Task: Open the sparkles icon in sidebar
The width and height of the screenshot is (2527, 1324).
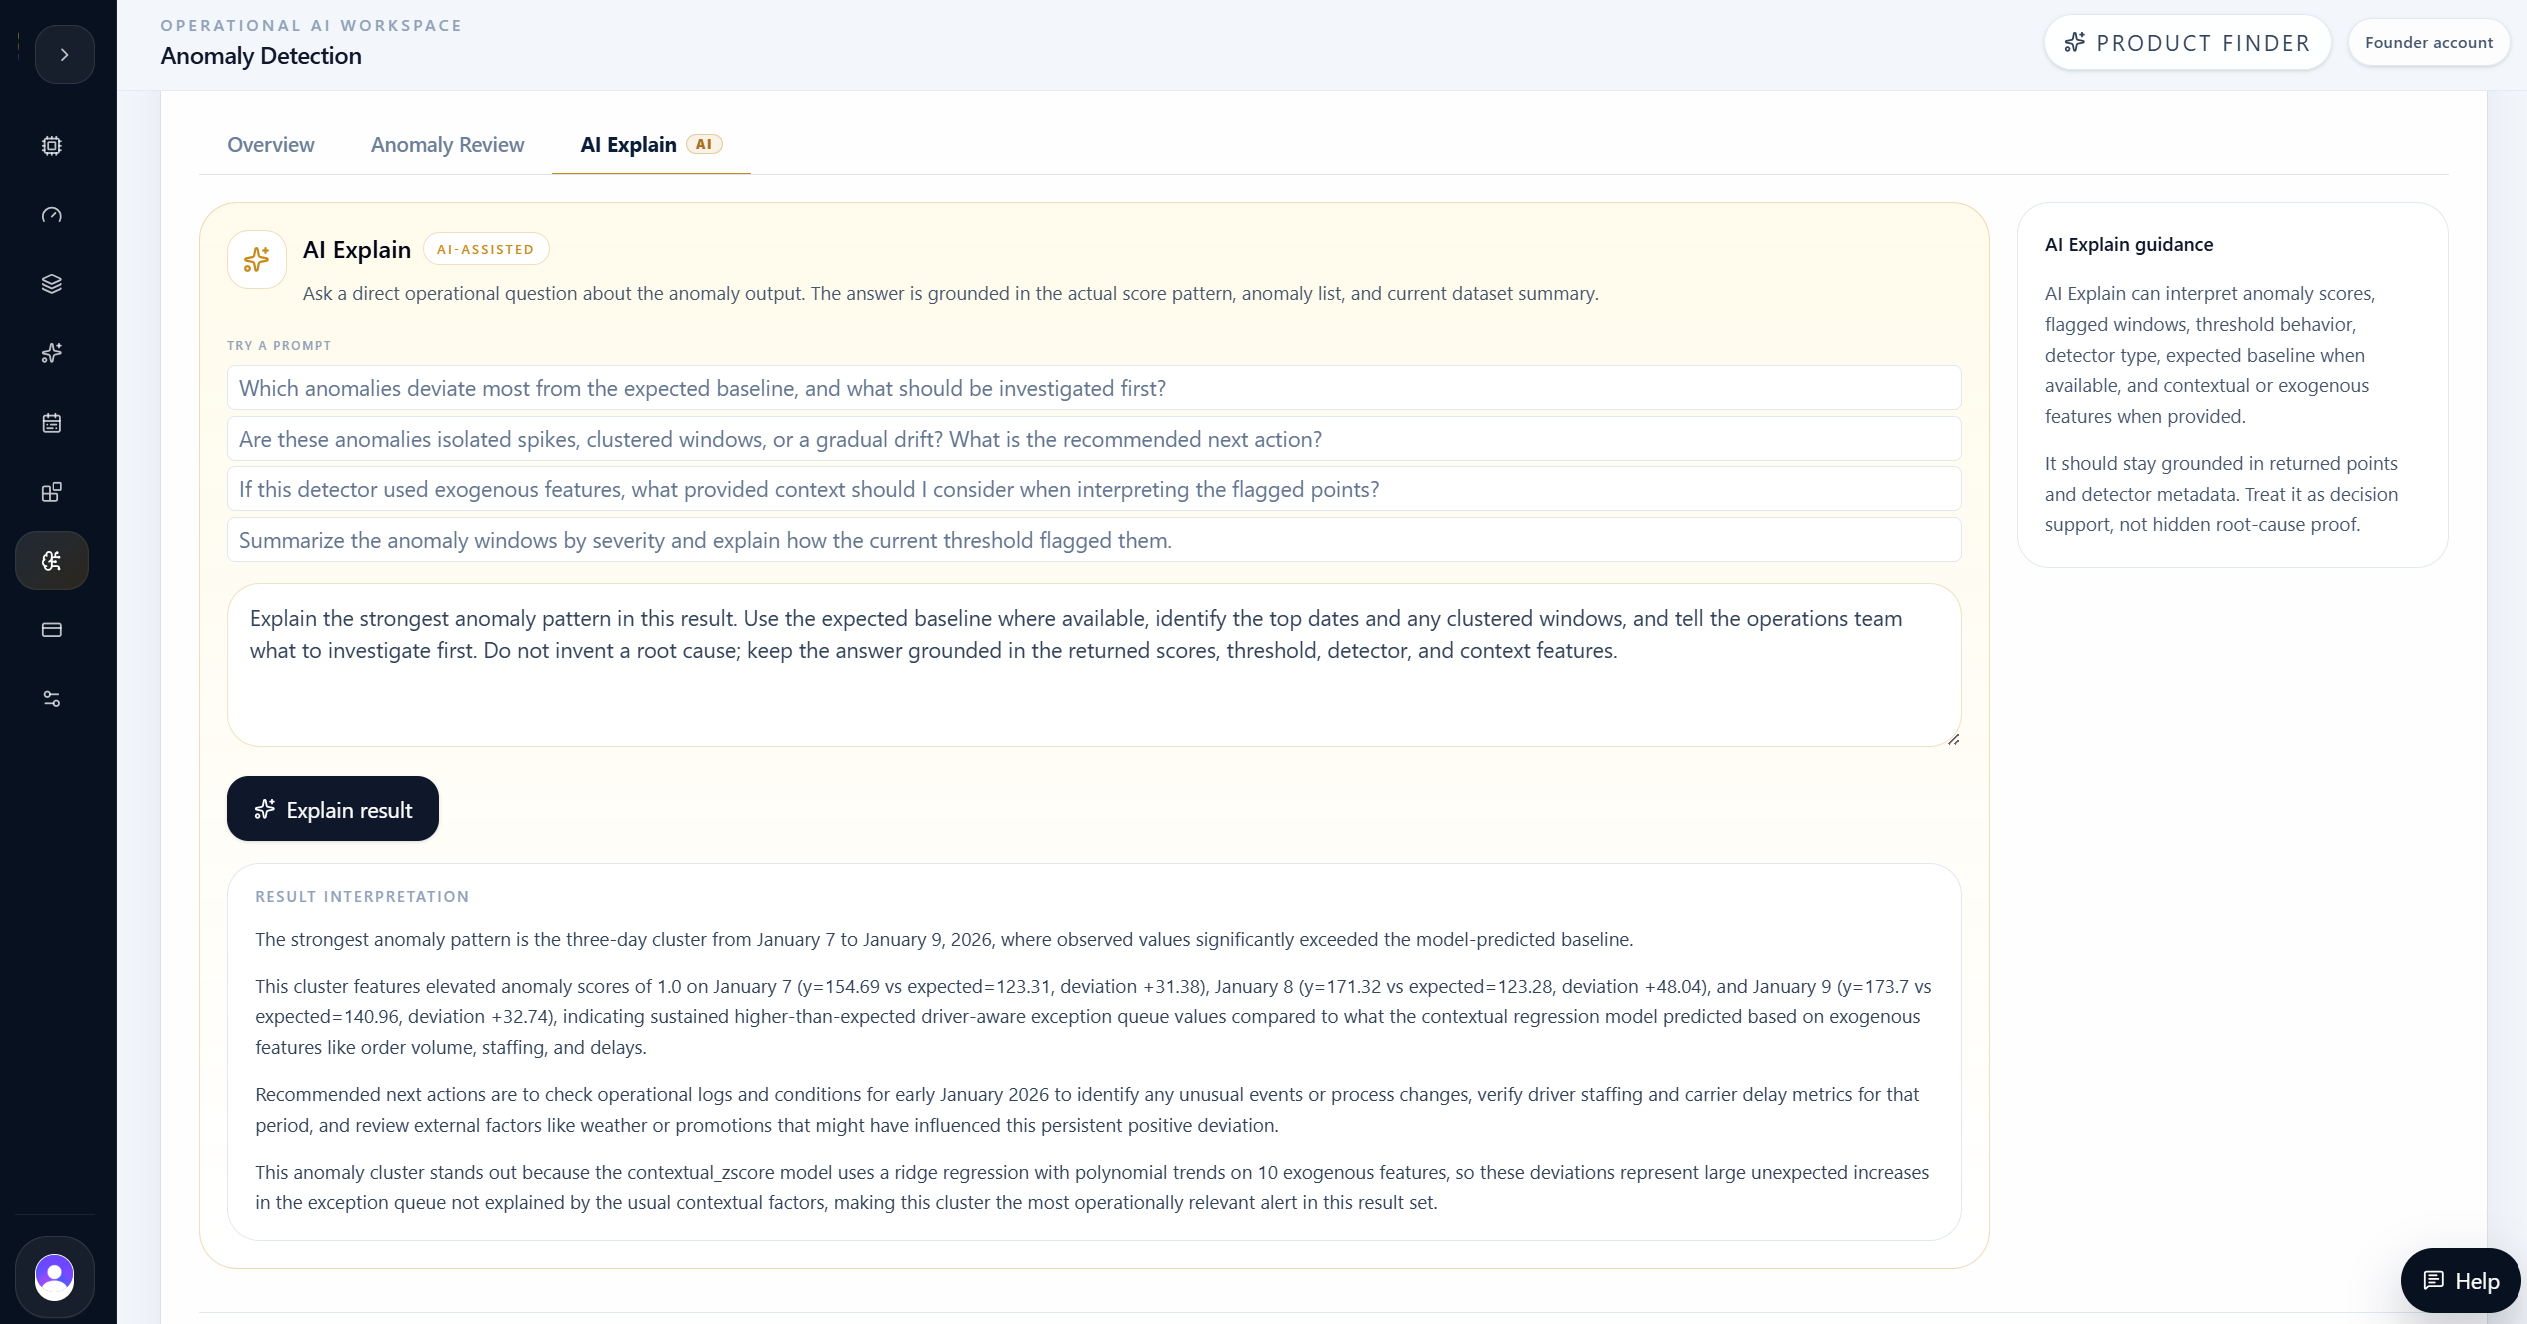Action: pos(52,353)
